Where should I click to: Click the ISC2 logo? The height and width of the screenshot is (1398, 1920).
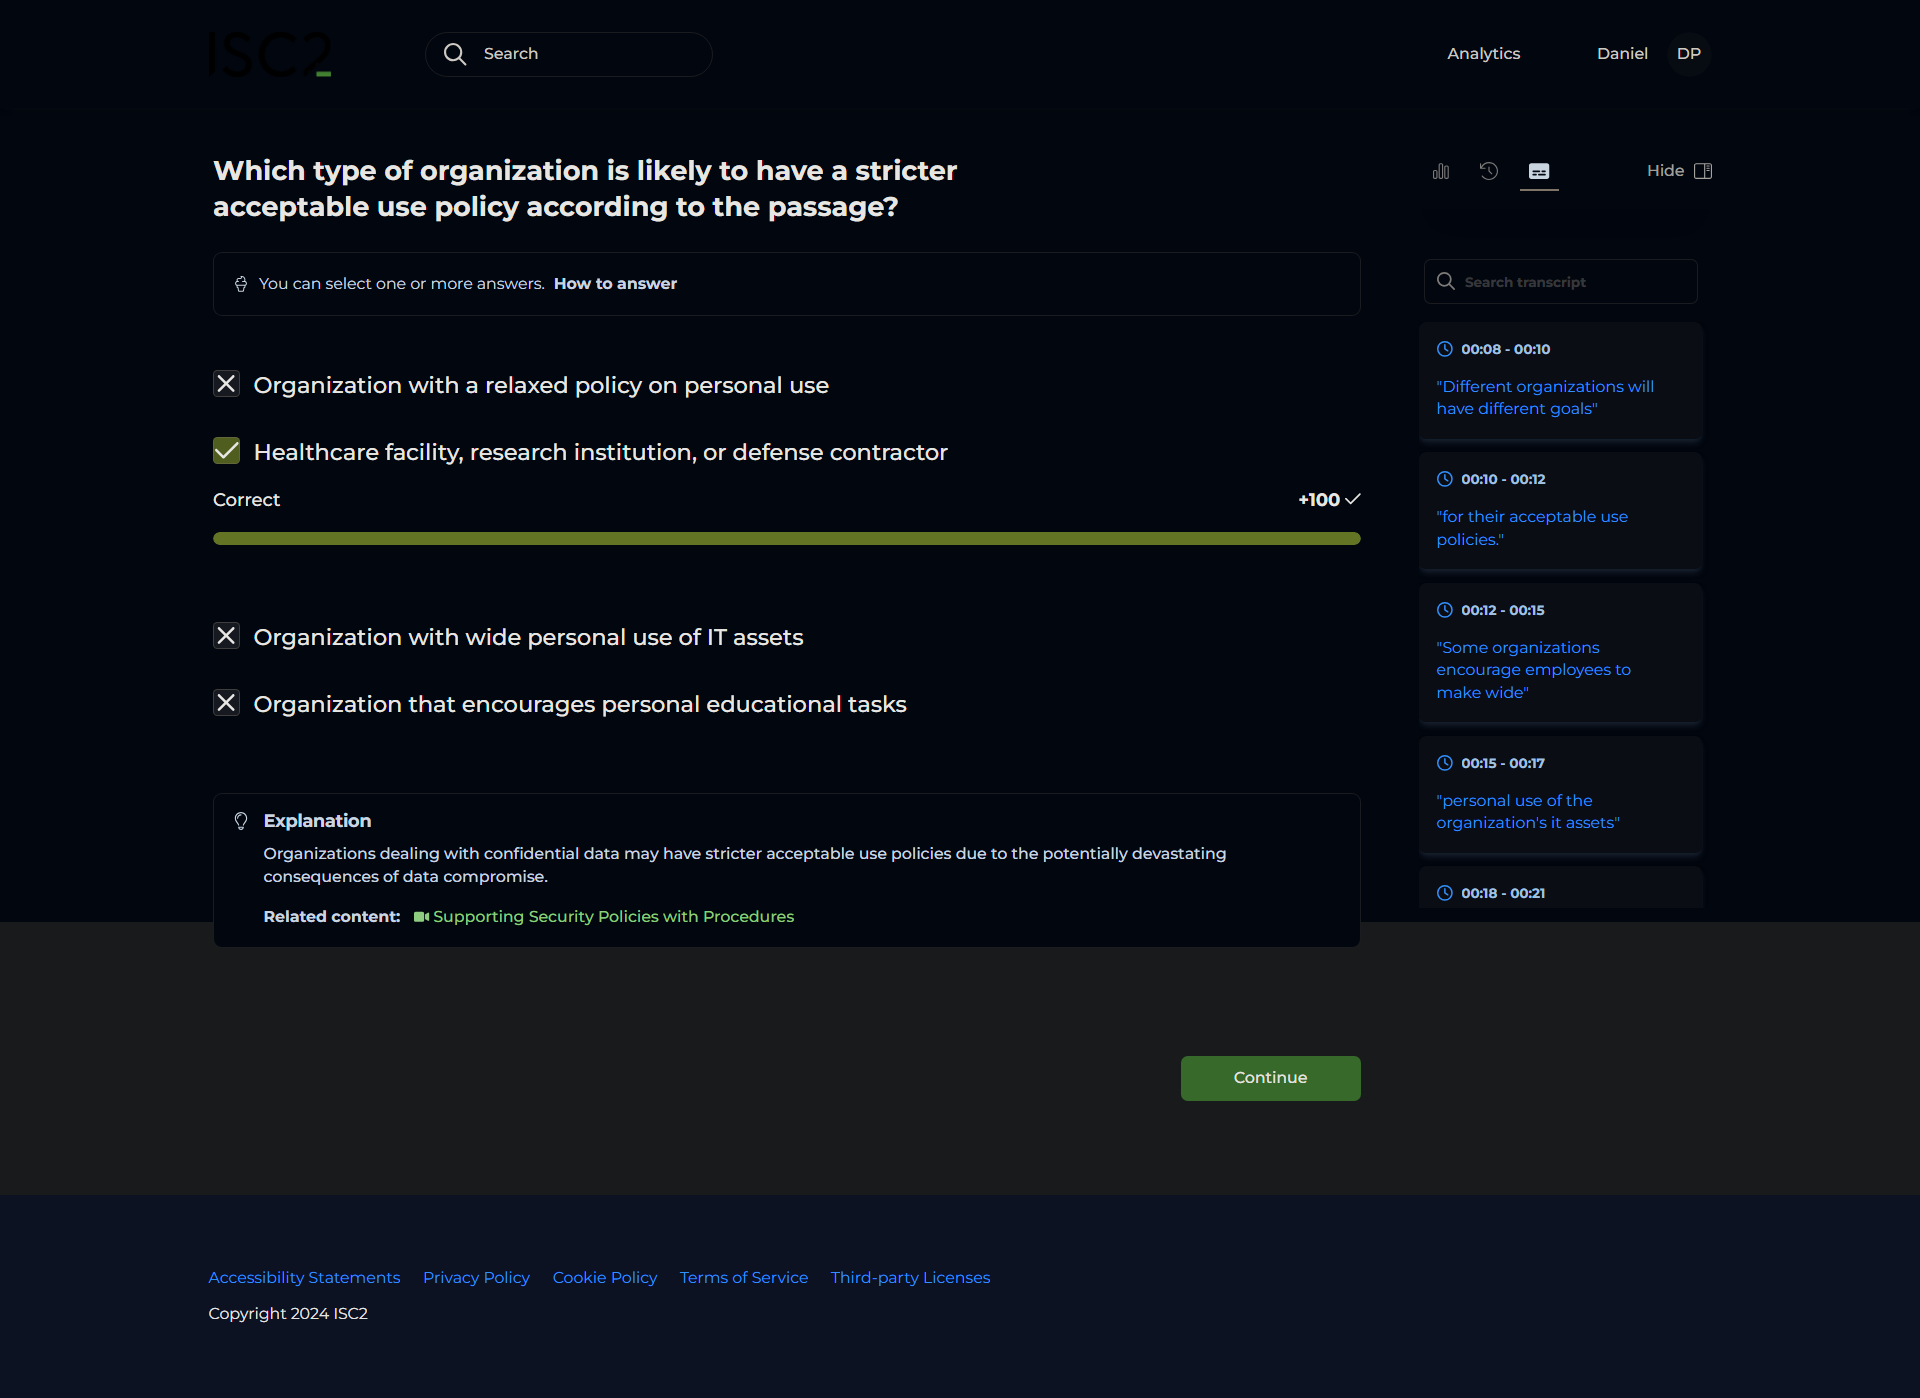coord(270,54)
